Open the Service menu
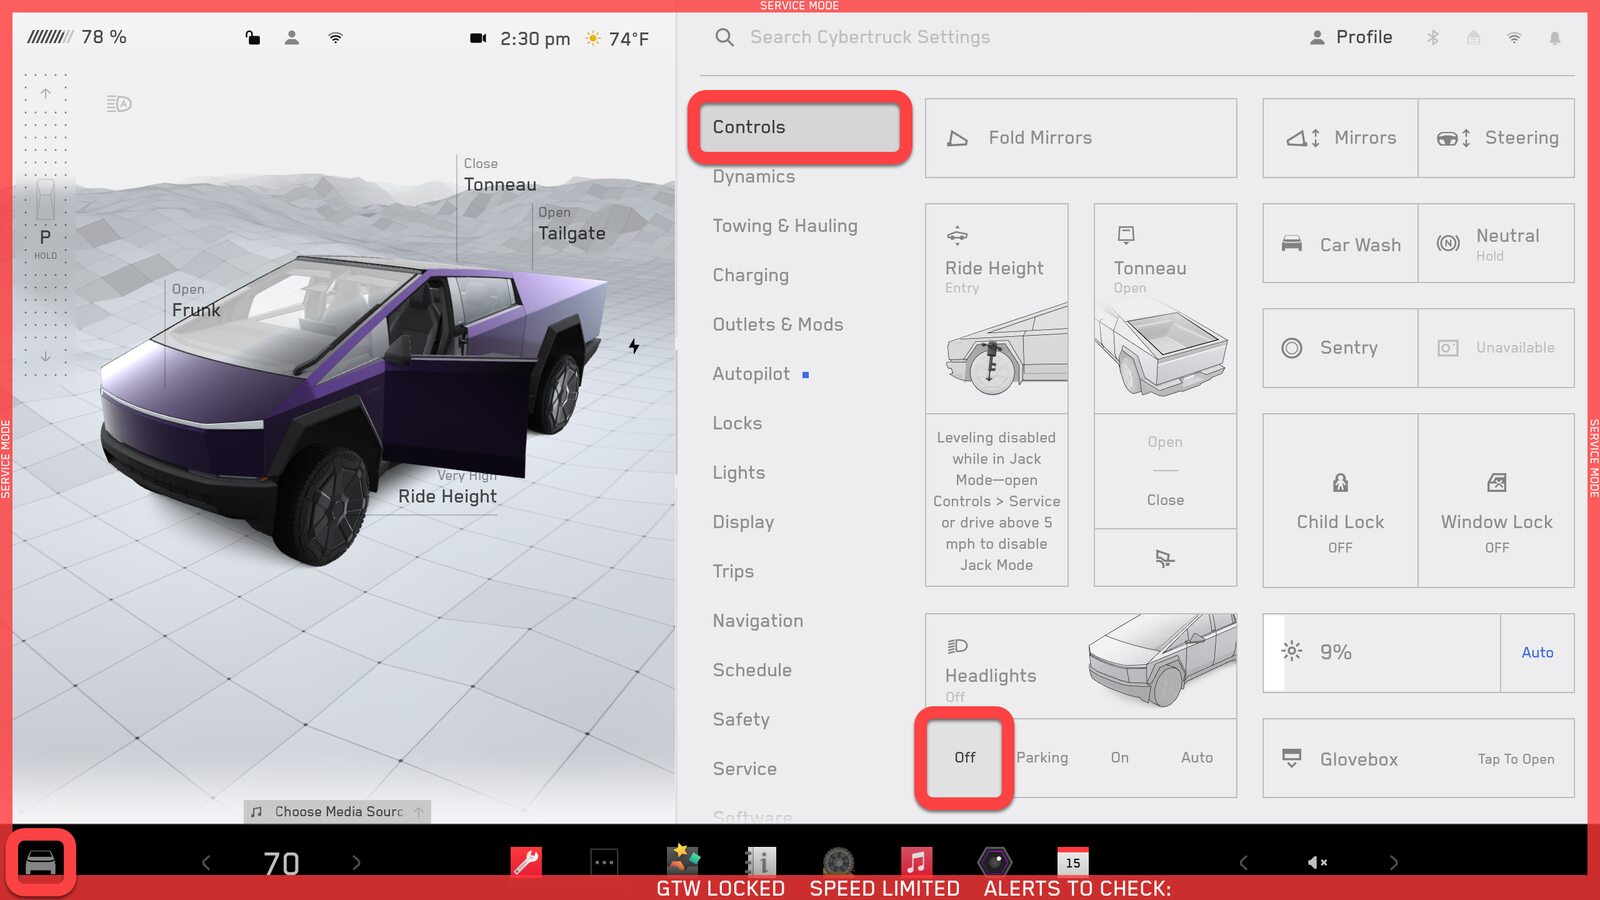The width and height of the screenshot is (1600, 900). 744,769
